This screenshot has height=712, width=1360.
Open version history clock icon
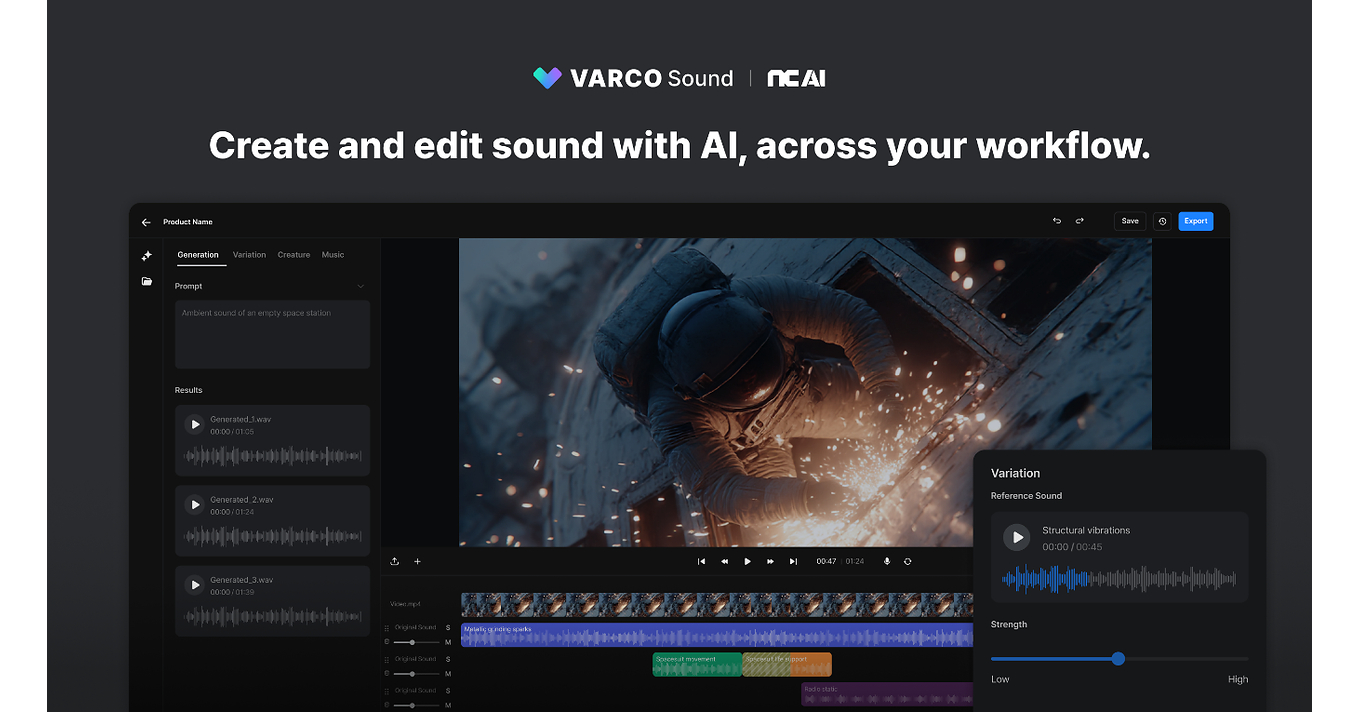(x=1162, y=221)
